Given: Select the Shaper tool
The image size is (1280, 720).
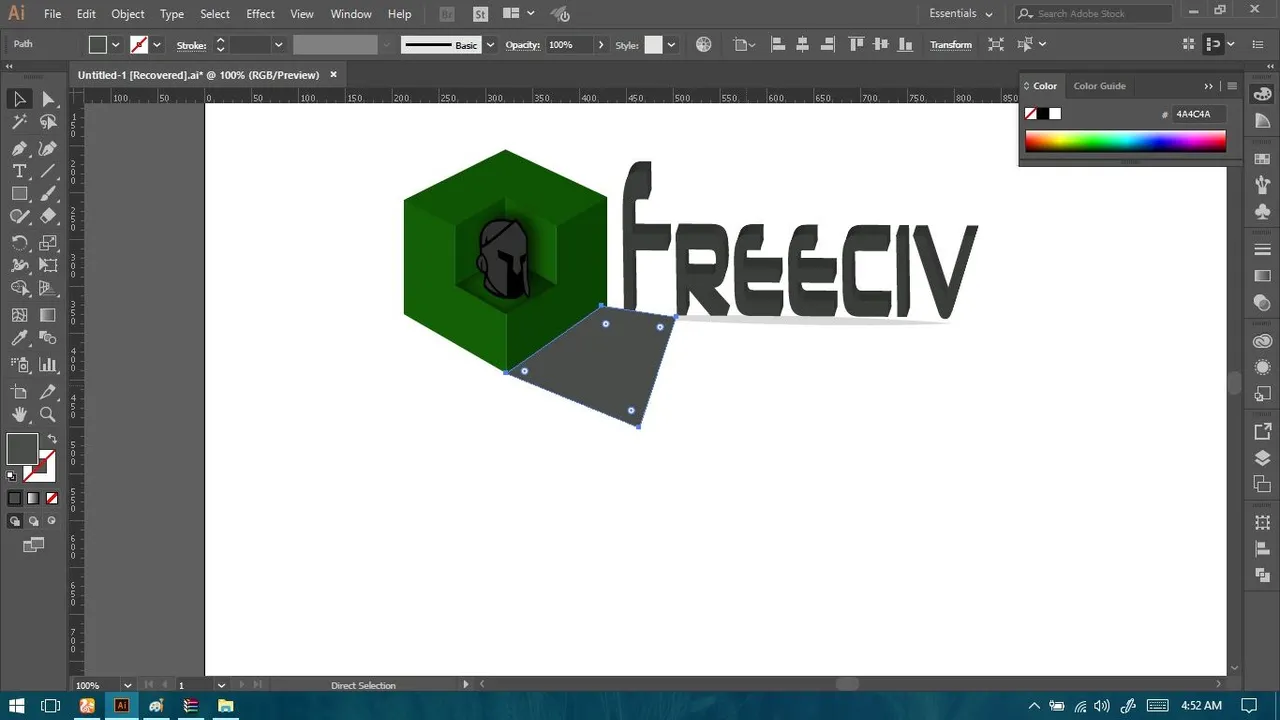Looking at the screenshot, I should click(x=19, y=216).
